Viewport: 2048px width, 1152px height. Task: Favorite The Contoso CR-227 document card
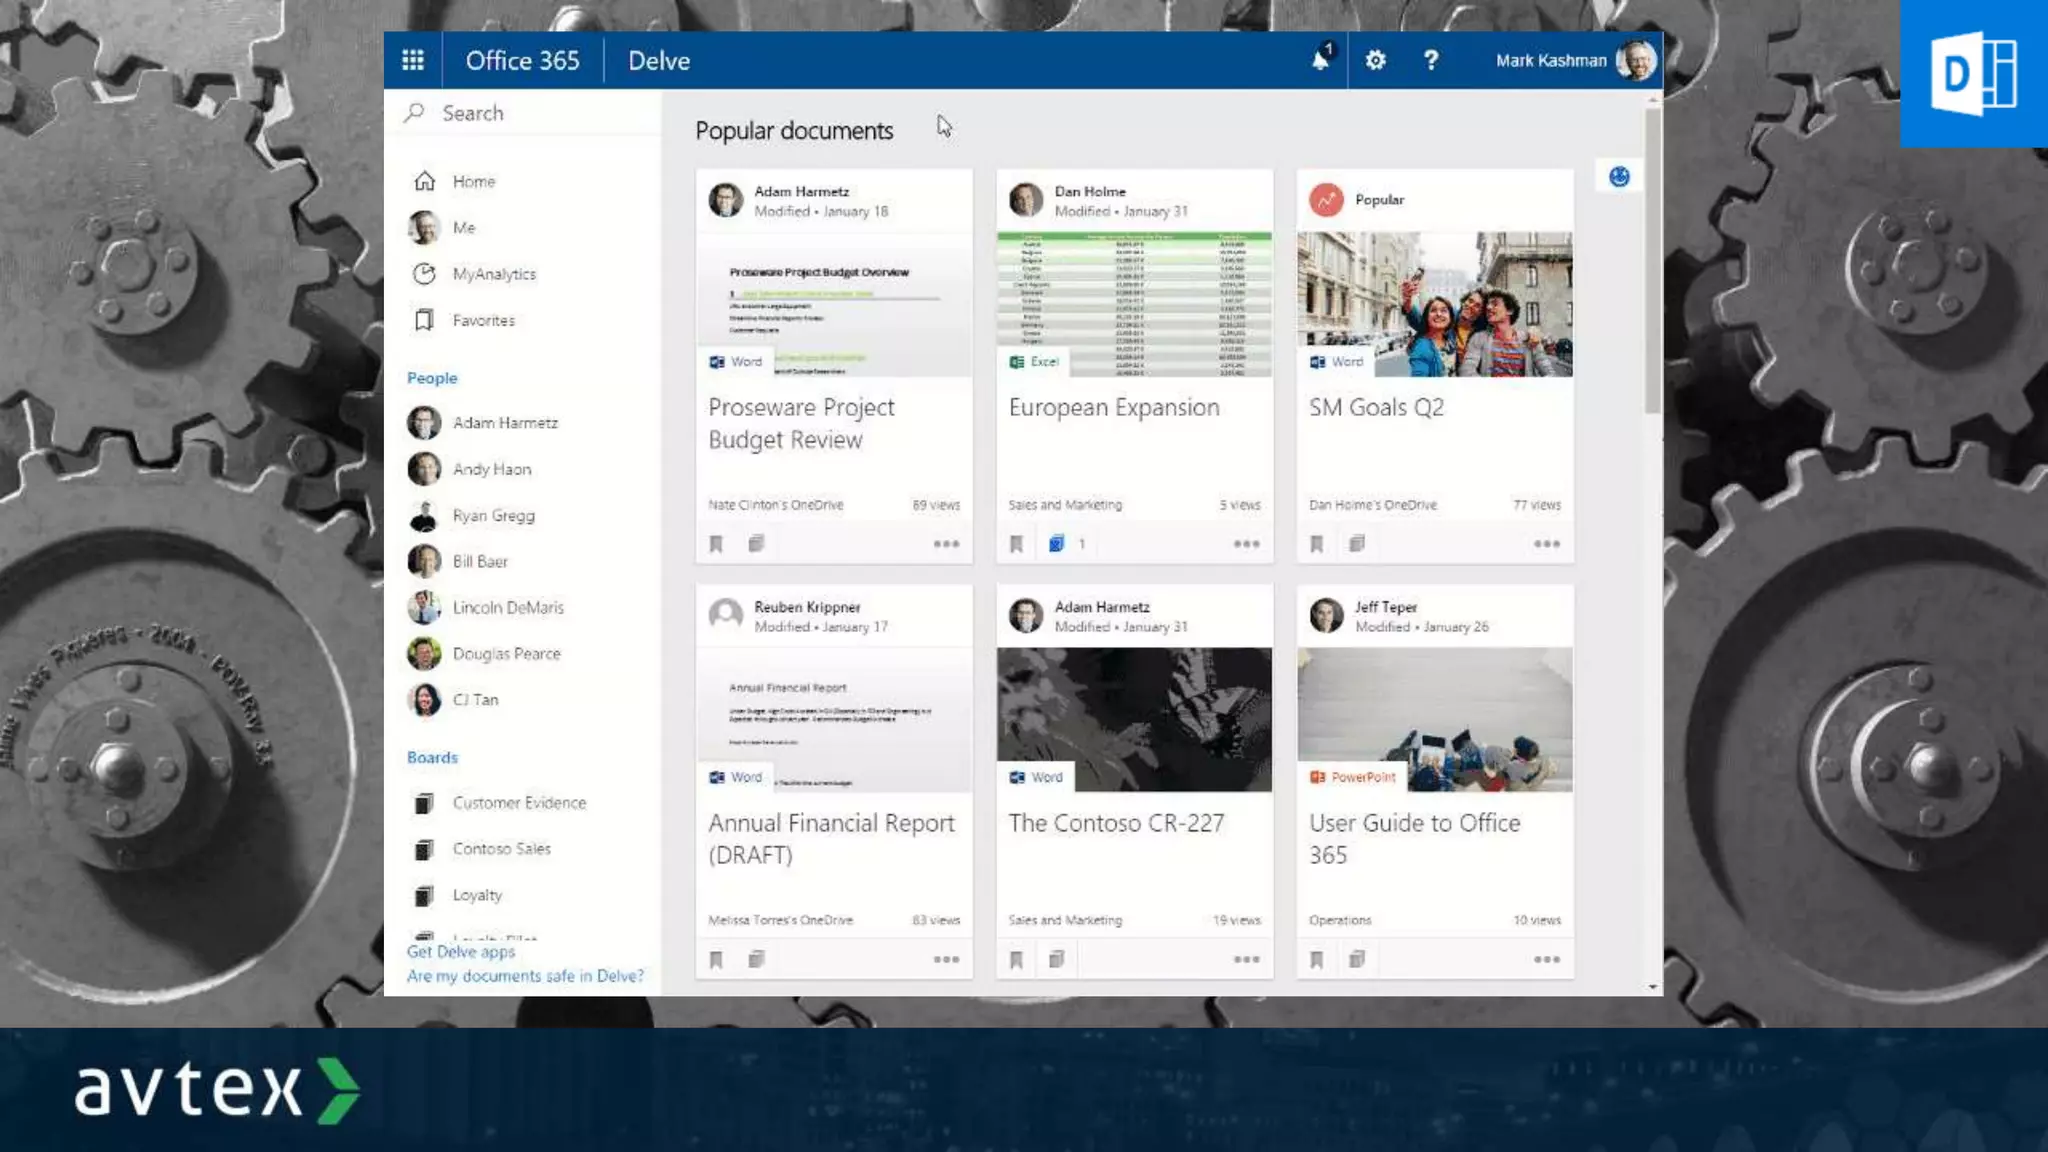pyautogui.click(x=1016, y=960)
